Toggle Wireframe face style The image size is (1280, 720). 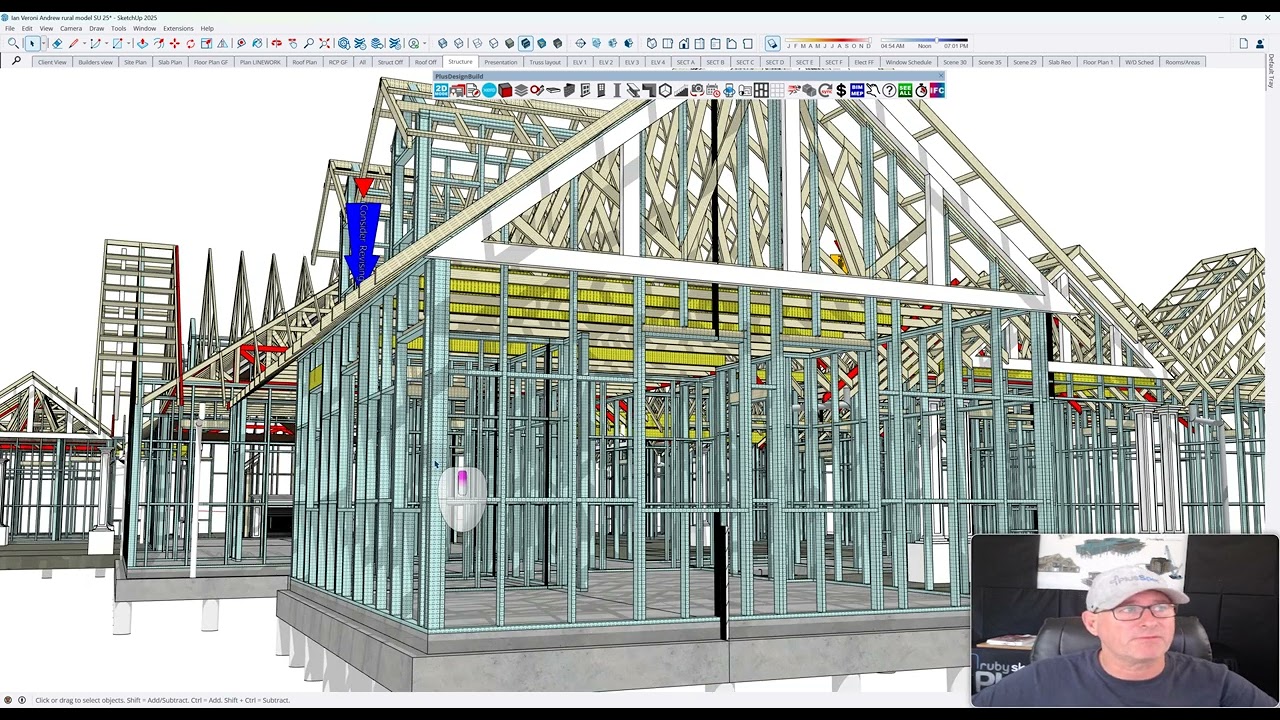[x=477, y=43]
